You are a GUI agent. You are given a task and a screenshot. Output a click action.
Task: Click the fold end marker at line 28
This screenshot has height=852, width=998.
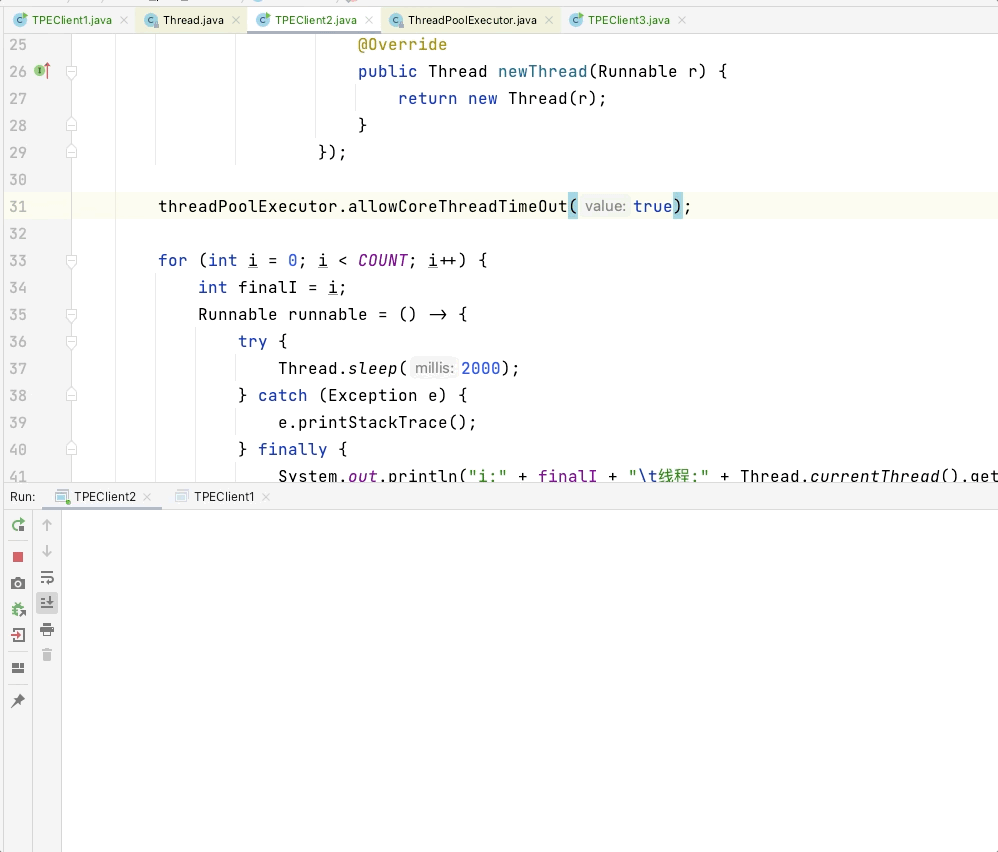coord(71,125)
